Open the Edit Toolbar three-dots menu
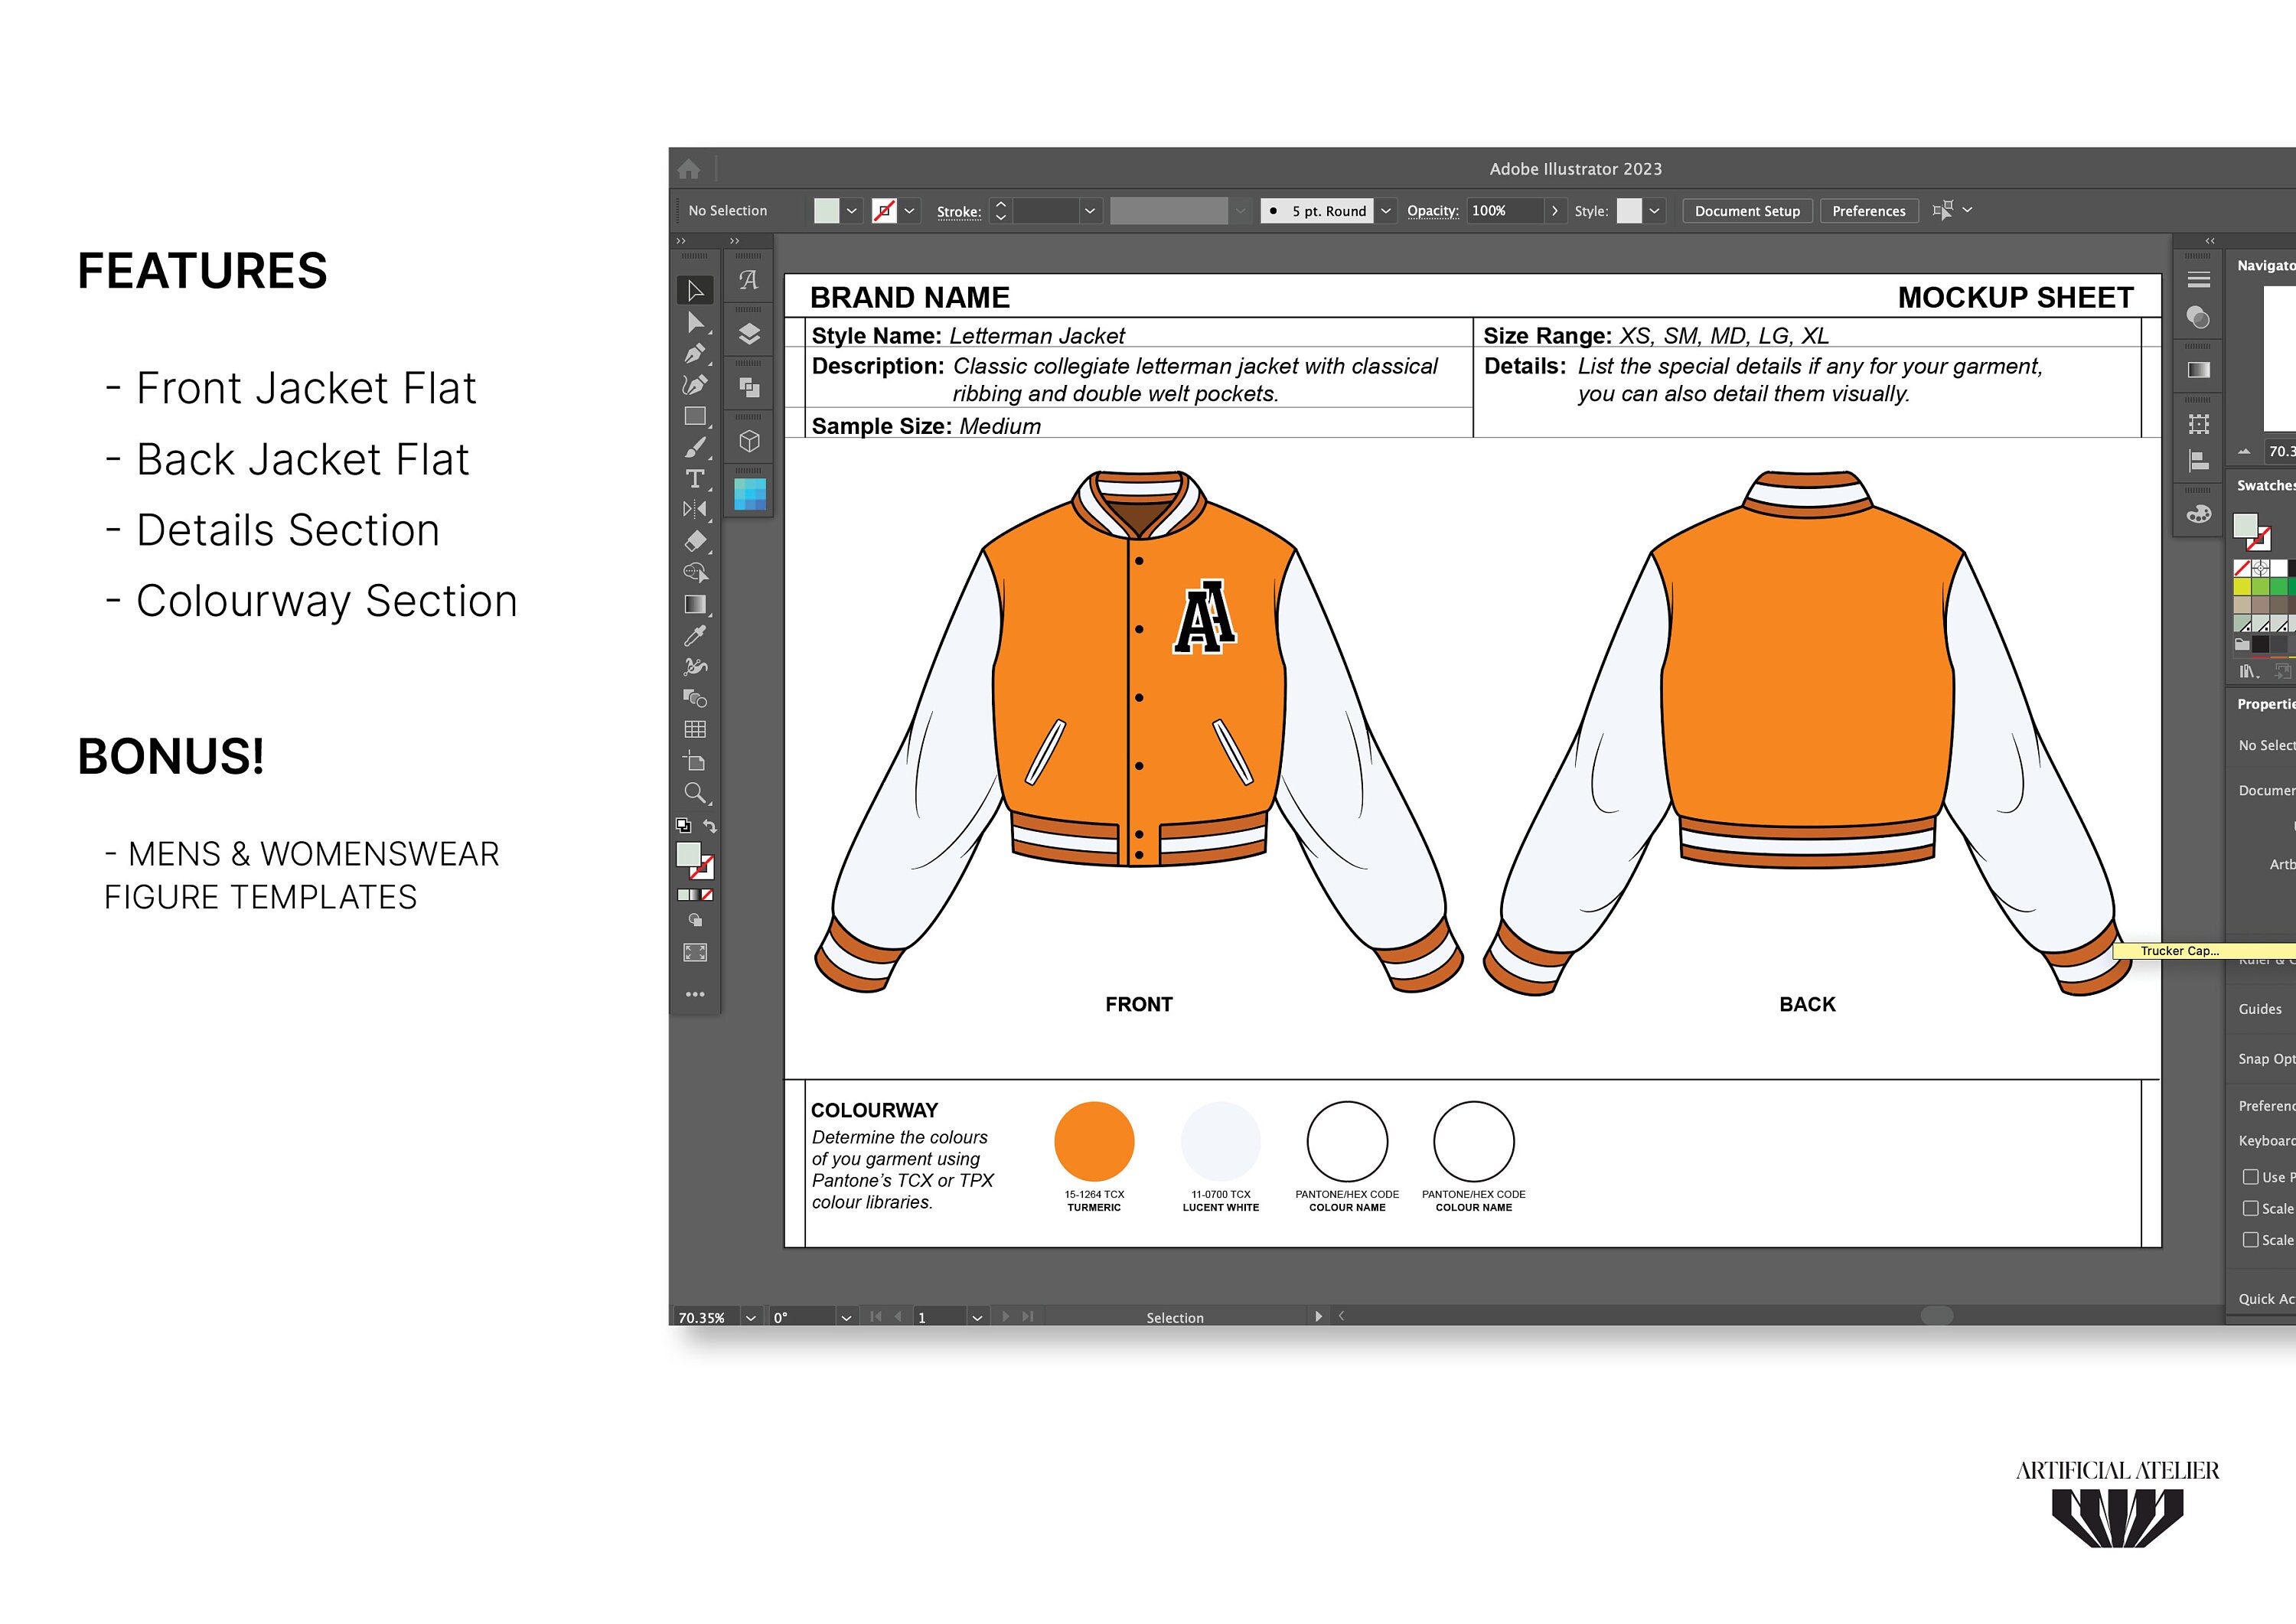This screenshot has height=1624, width=2296. [695, 994]
